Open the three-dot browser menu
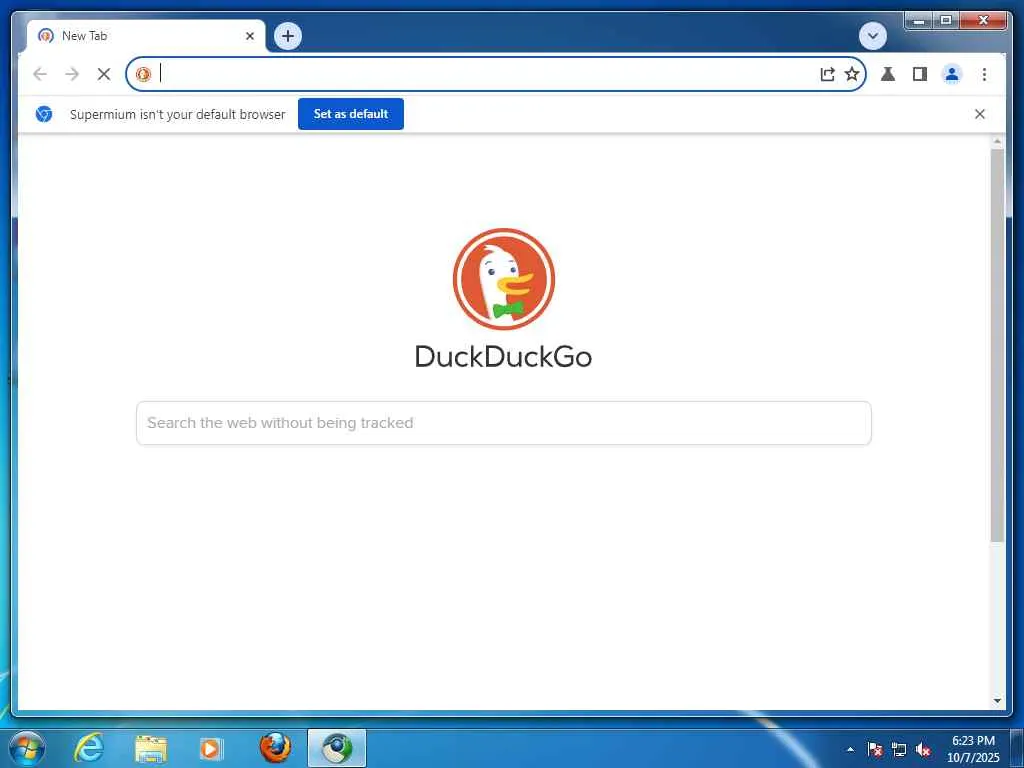 984,74
